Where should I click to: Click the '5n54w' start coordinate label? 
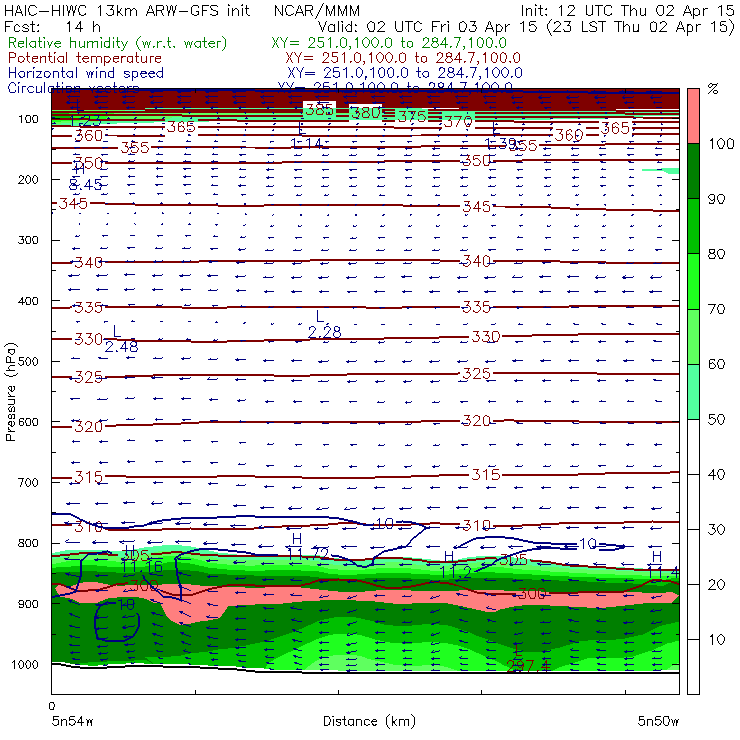click(x=73, y=722)
